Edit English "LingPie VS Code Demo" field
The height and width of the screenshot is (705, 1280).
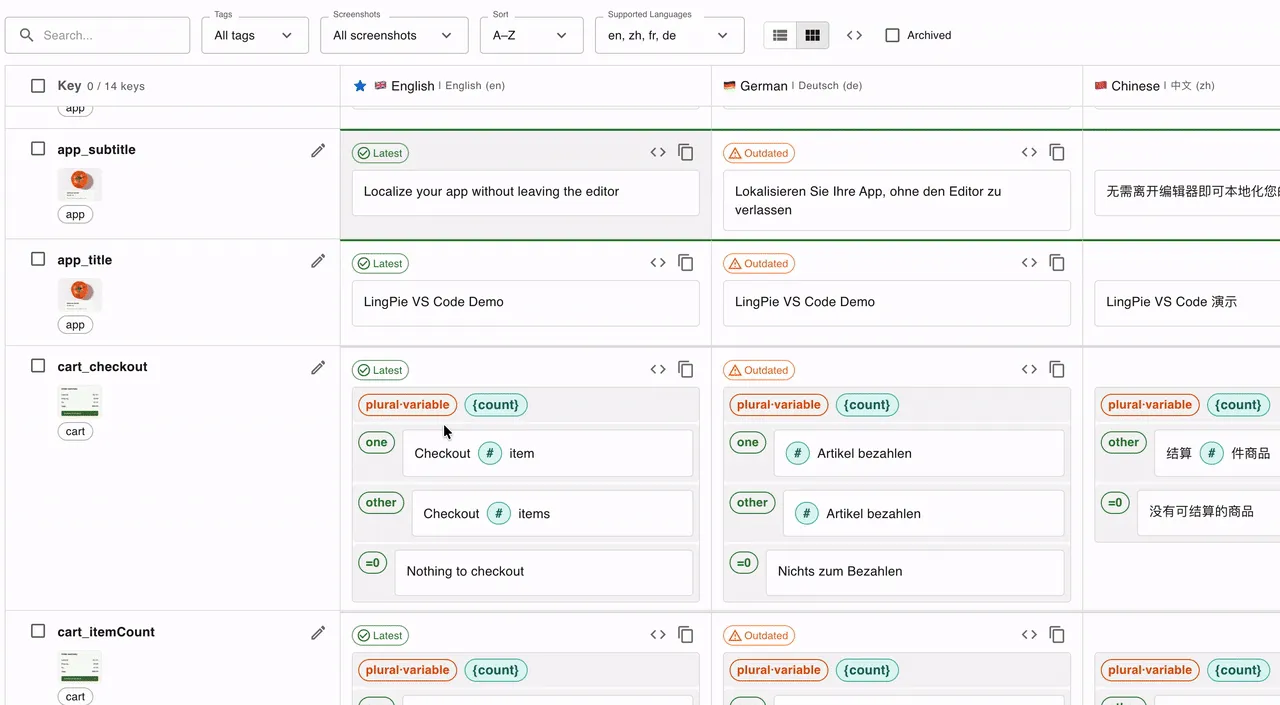click(525, 302)
